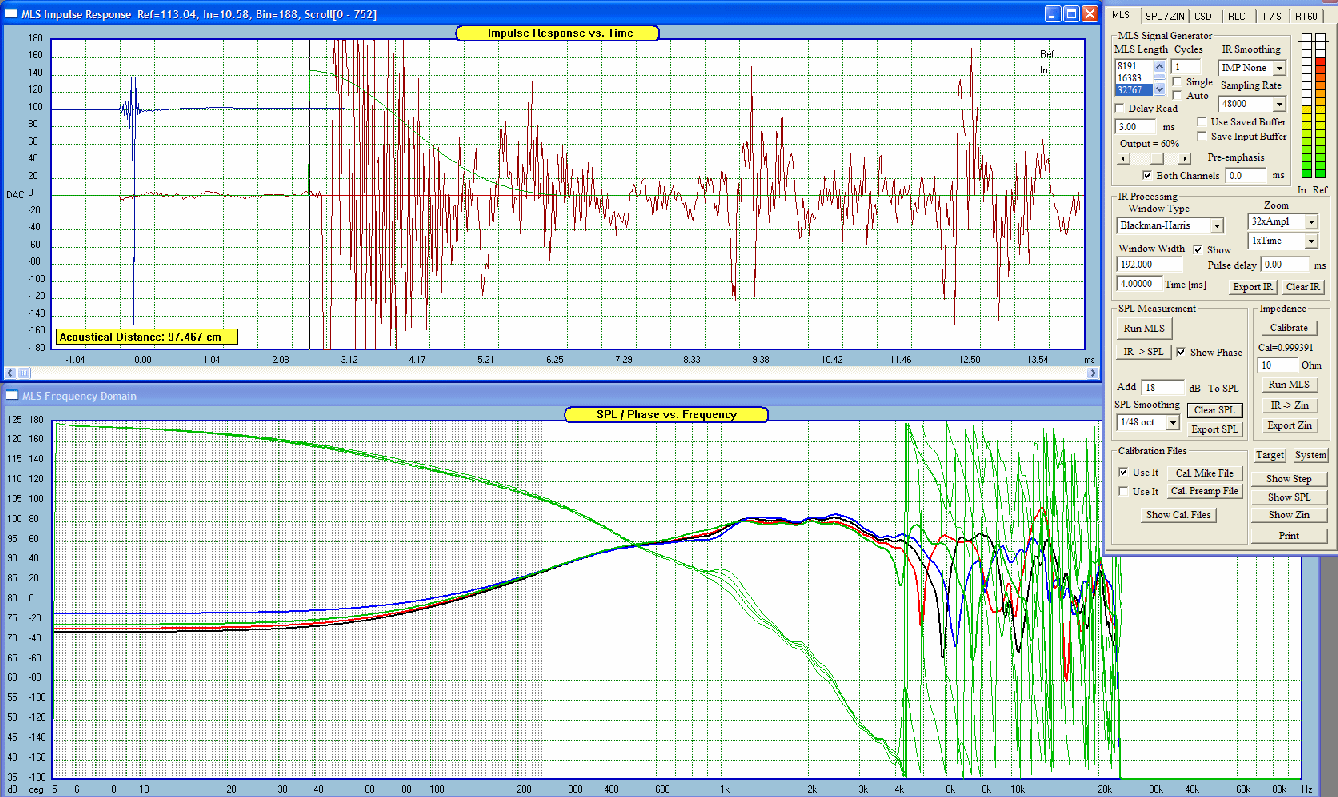Enable the Auto checkbox

coord(1178,96)
